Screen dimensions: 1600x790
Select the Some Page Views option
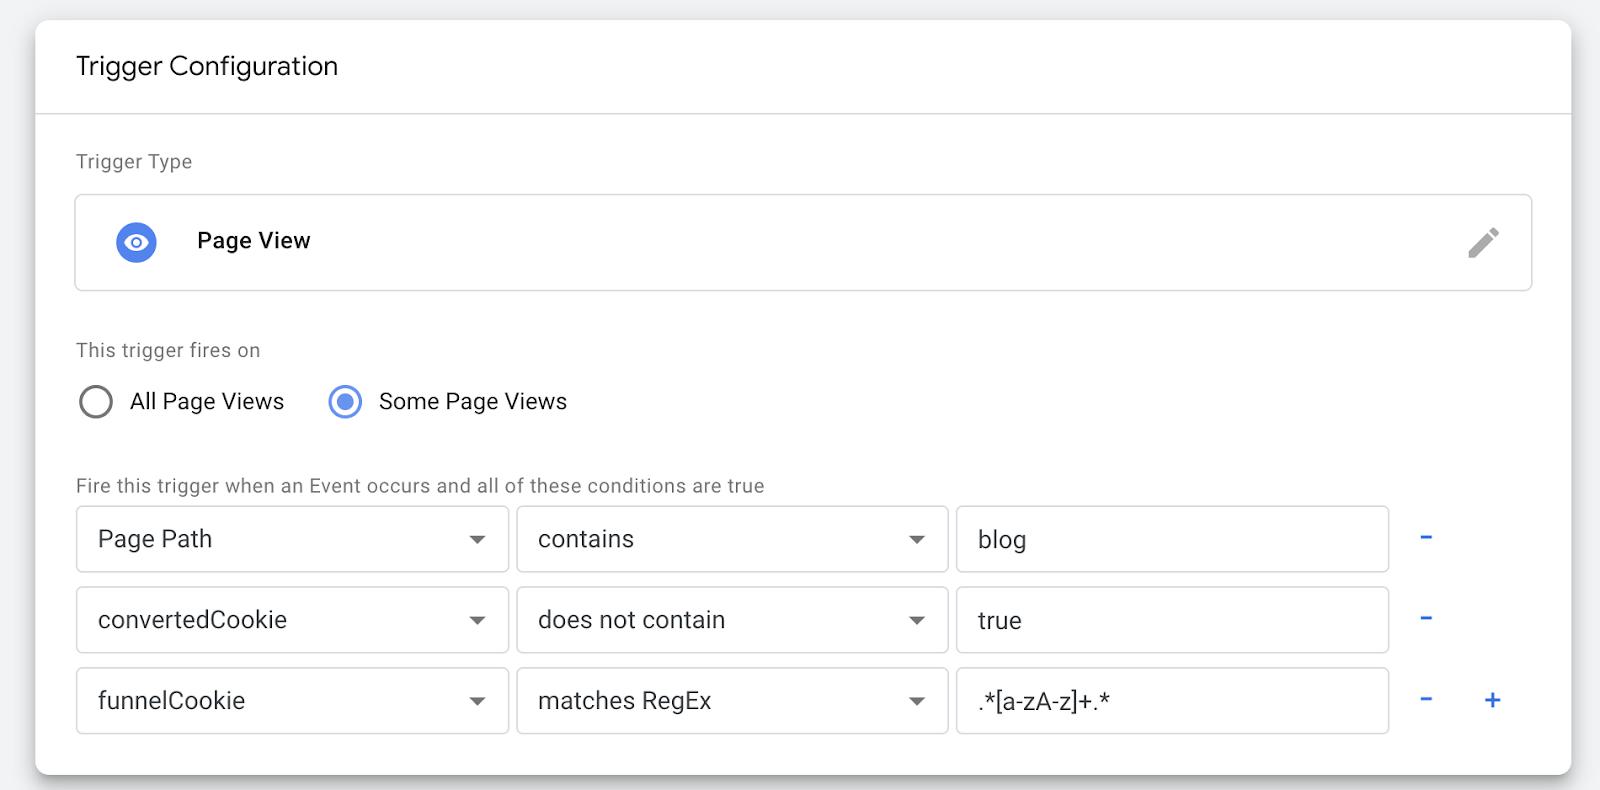tap(345, 402)
